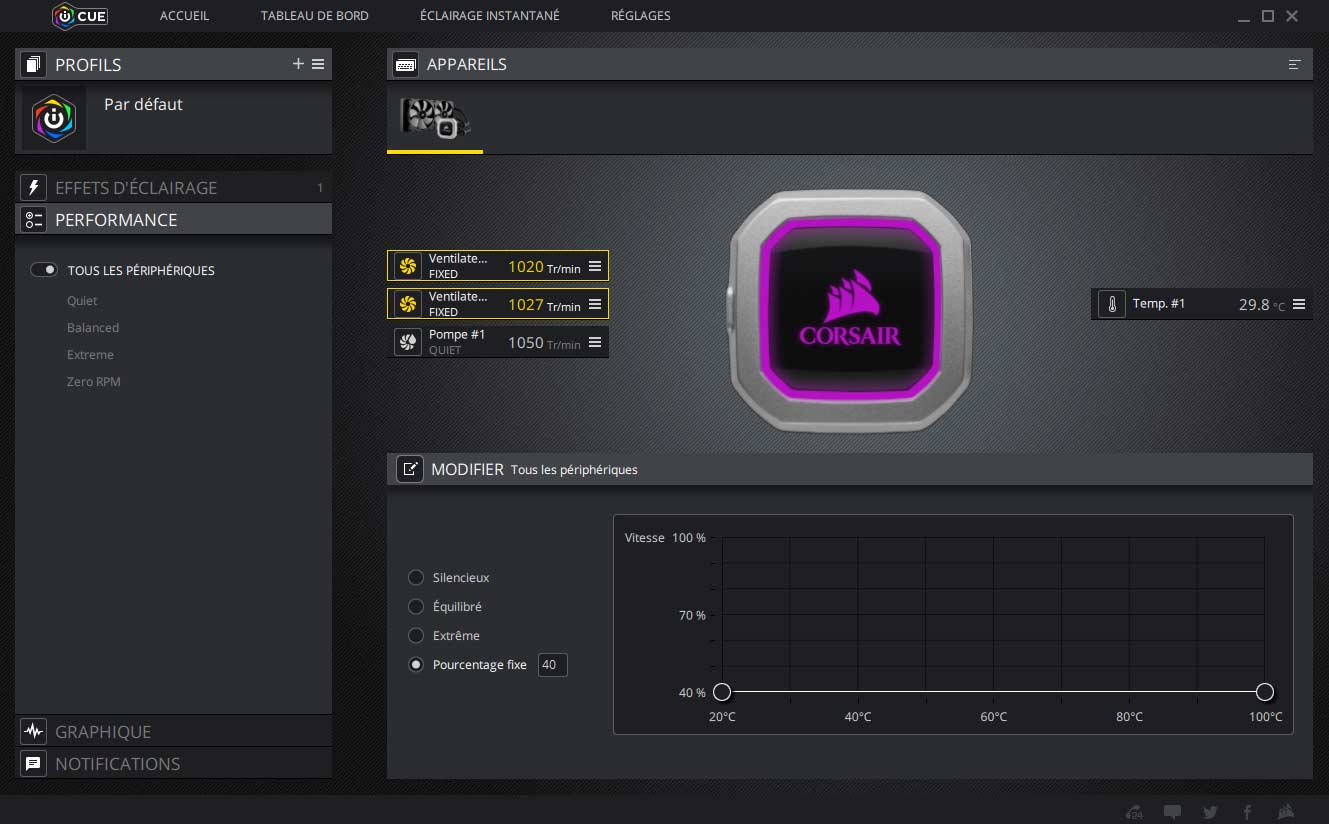Open menu for 1020 Tr/min fan
The width and height of the screenshot is (1329, 824).
click(595, 266)
